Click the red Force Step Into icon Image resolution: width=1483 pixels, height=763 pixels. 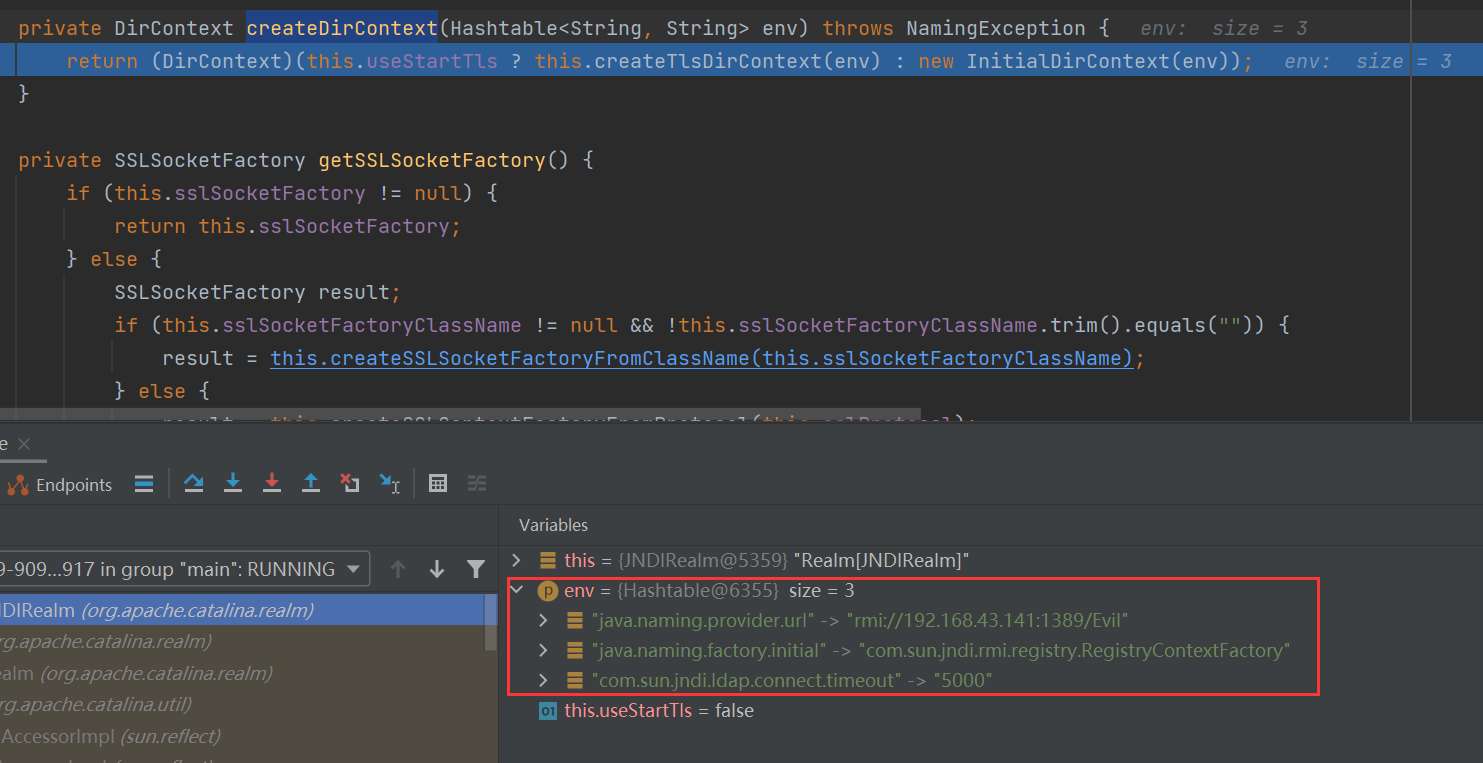click(272, 483)
